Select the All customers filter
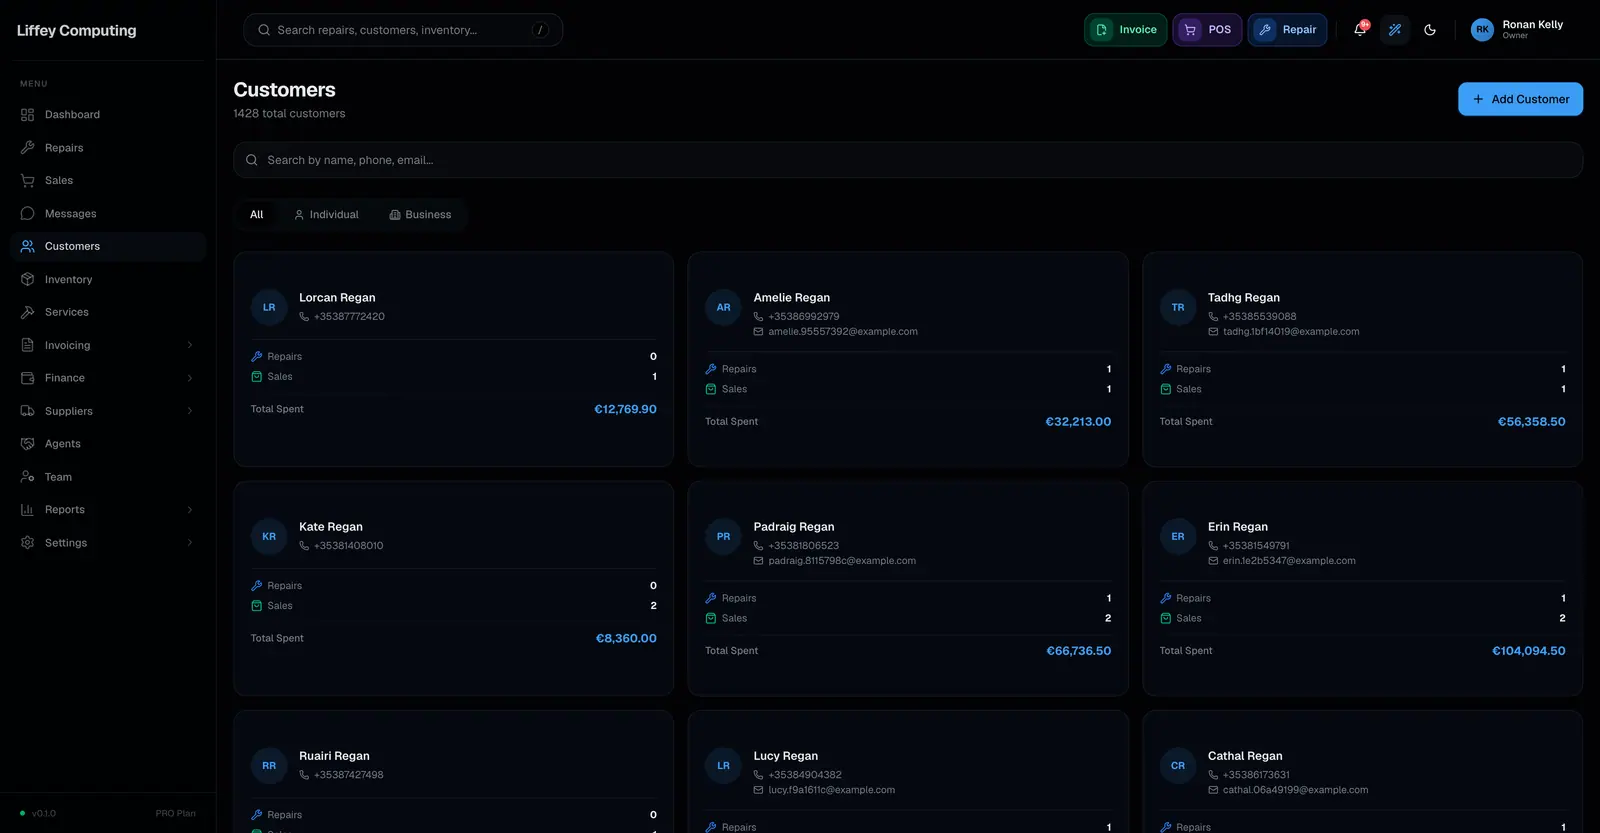This screenshot has width=1600, height=833. click(x=257, y=215)
